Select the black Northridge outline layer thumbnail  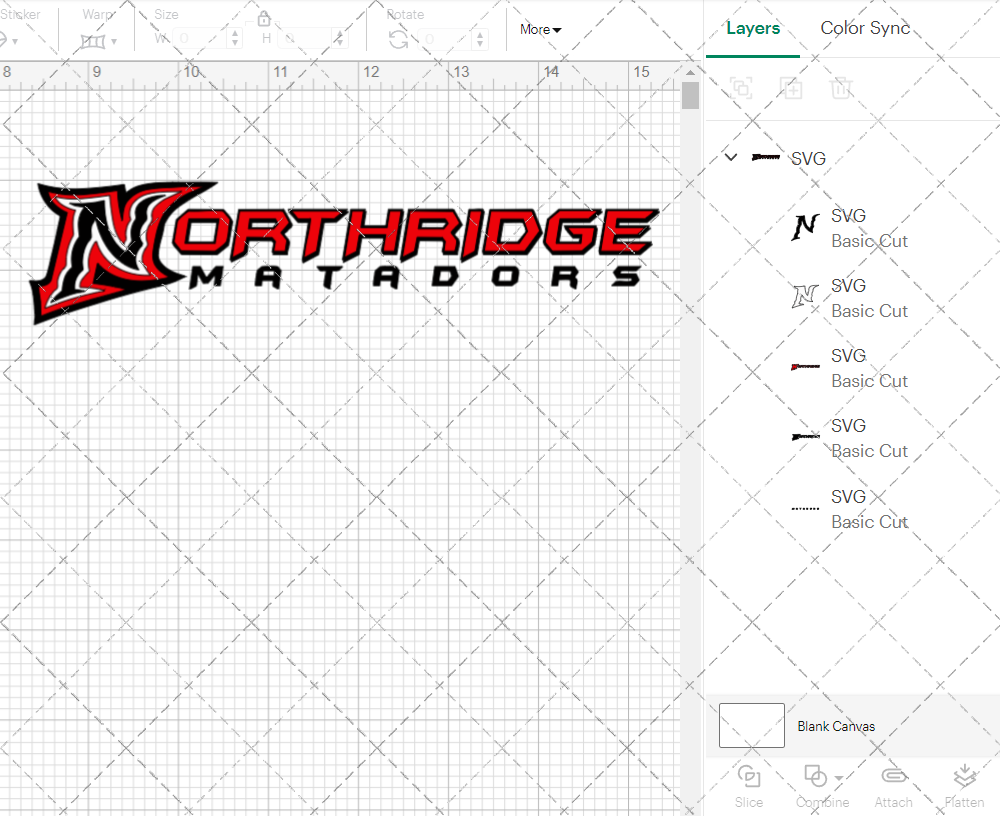[805, 436]
